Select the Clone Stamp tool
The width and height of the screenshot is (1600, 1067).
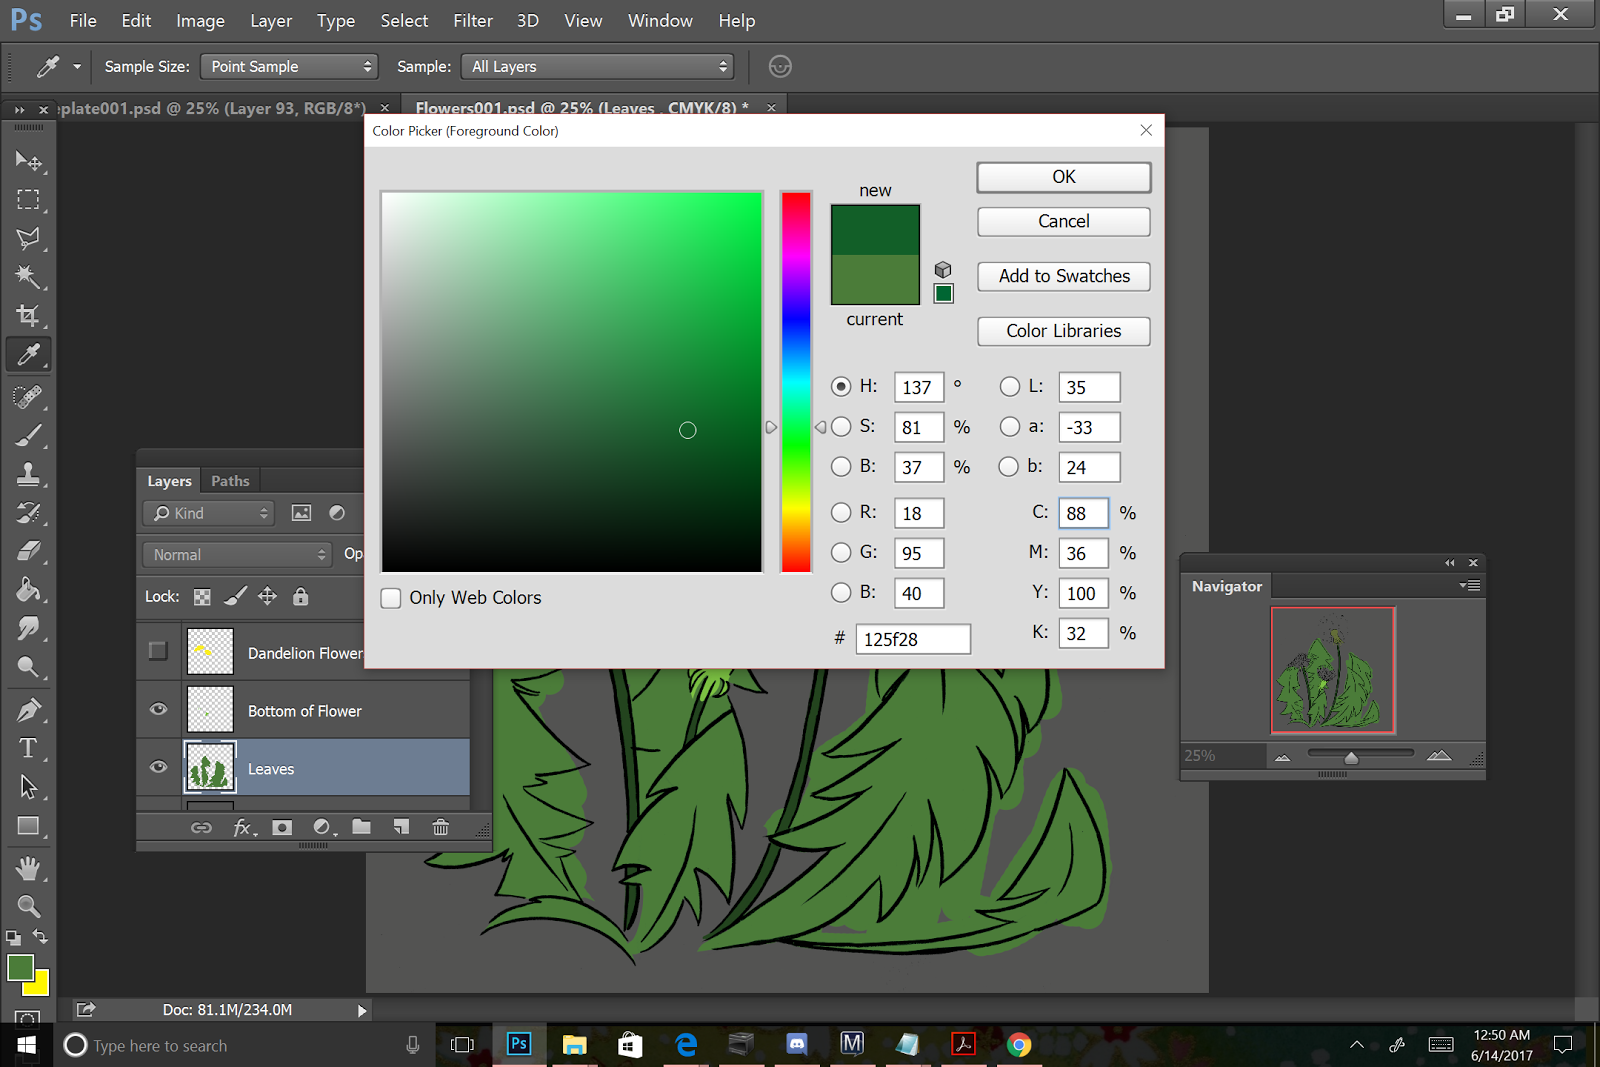tap(28, 473)
